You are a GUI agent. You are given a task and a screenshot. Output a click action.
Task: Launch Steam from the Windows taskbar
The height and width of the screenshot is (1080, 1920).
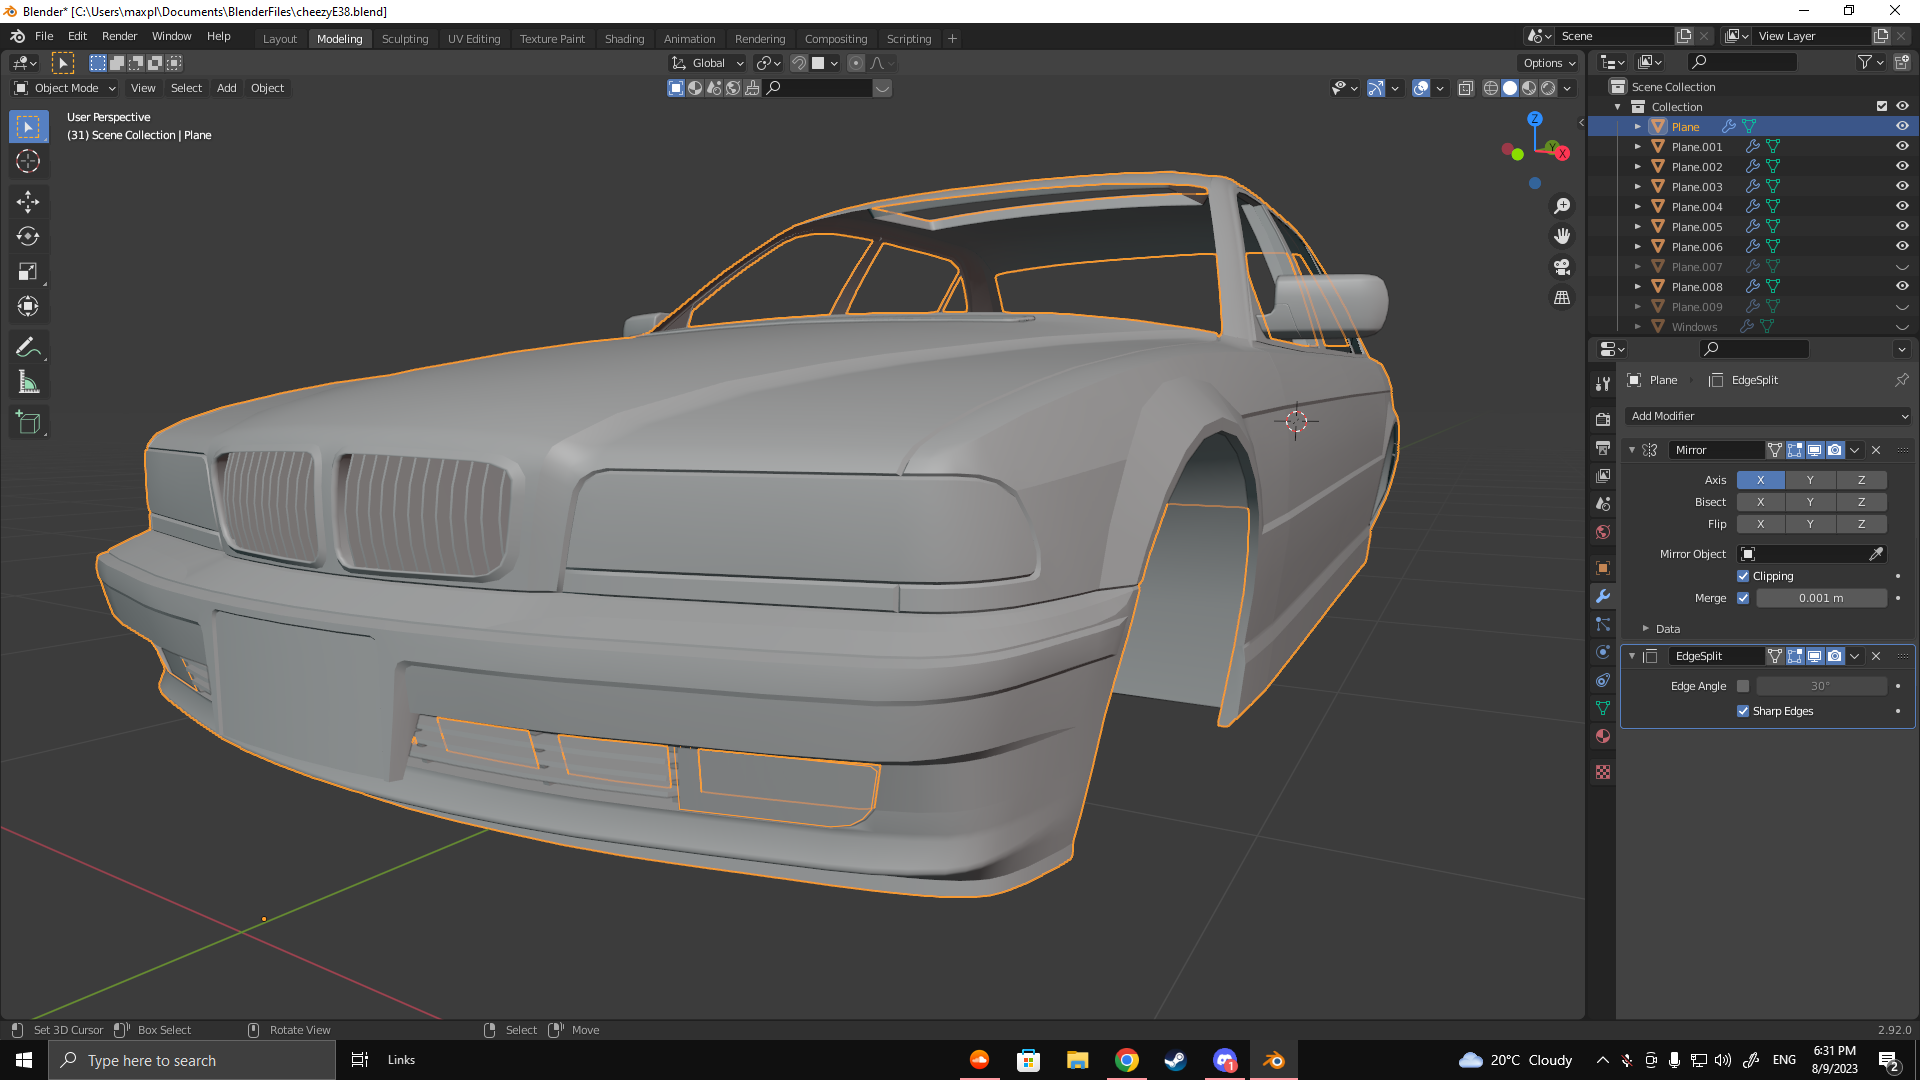coord(1175,1060)
